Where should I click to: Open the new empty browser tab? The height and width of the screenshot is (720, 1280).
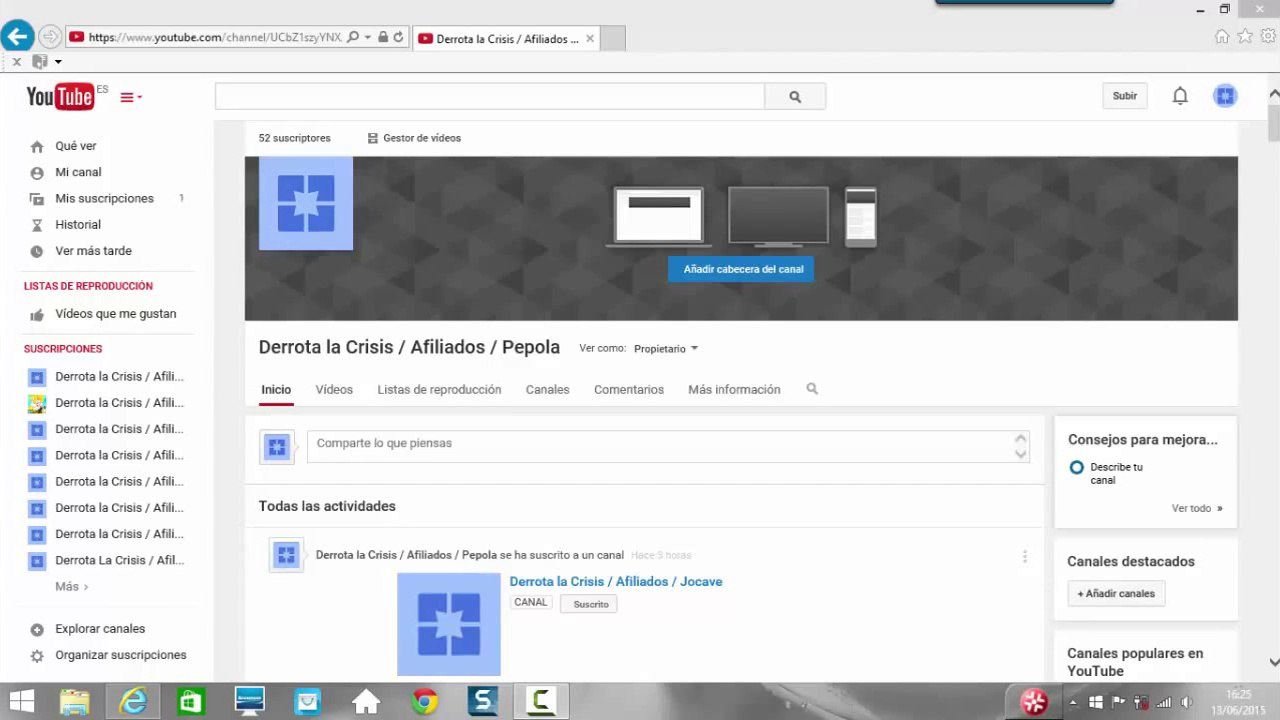click(613, 38)
